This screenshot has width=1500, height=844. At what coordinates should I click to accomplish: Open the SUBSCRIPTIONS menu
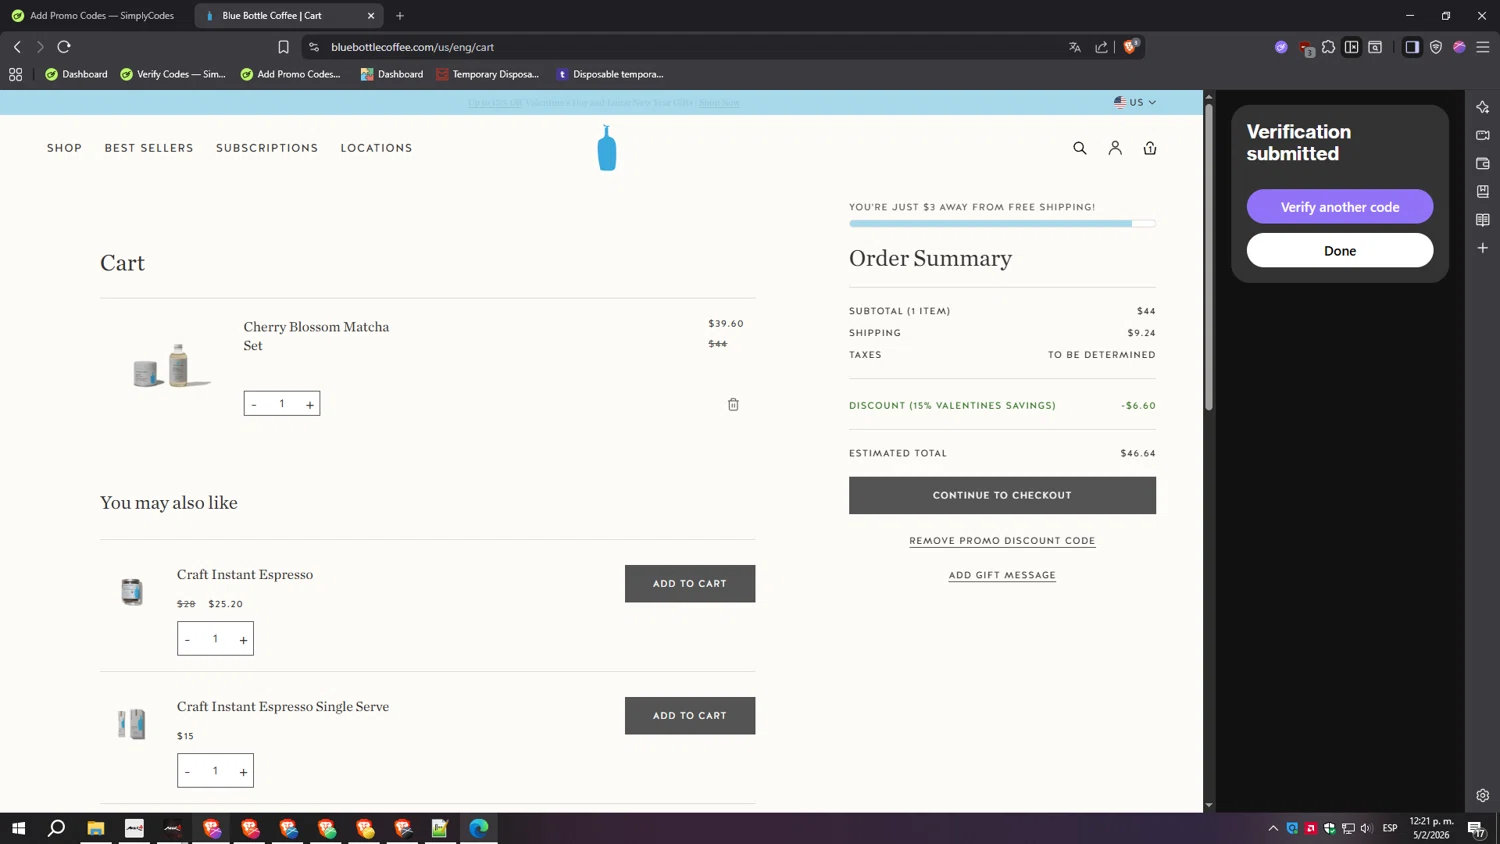point(267,148)
